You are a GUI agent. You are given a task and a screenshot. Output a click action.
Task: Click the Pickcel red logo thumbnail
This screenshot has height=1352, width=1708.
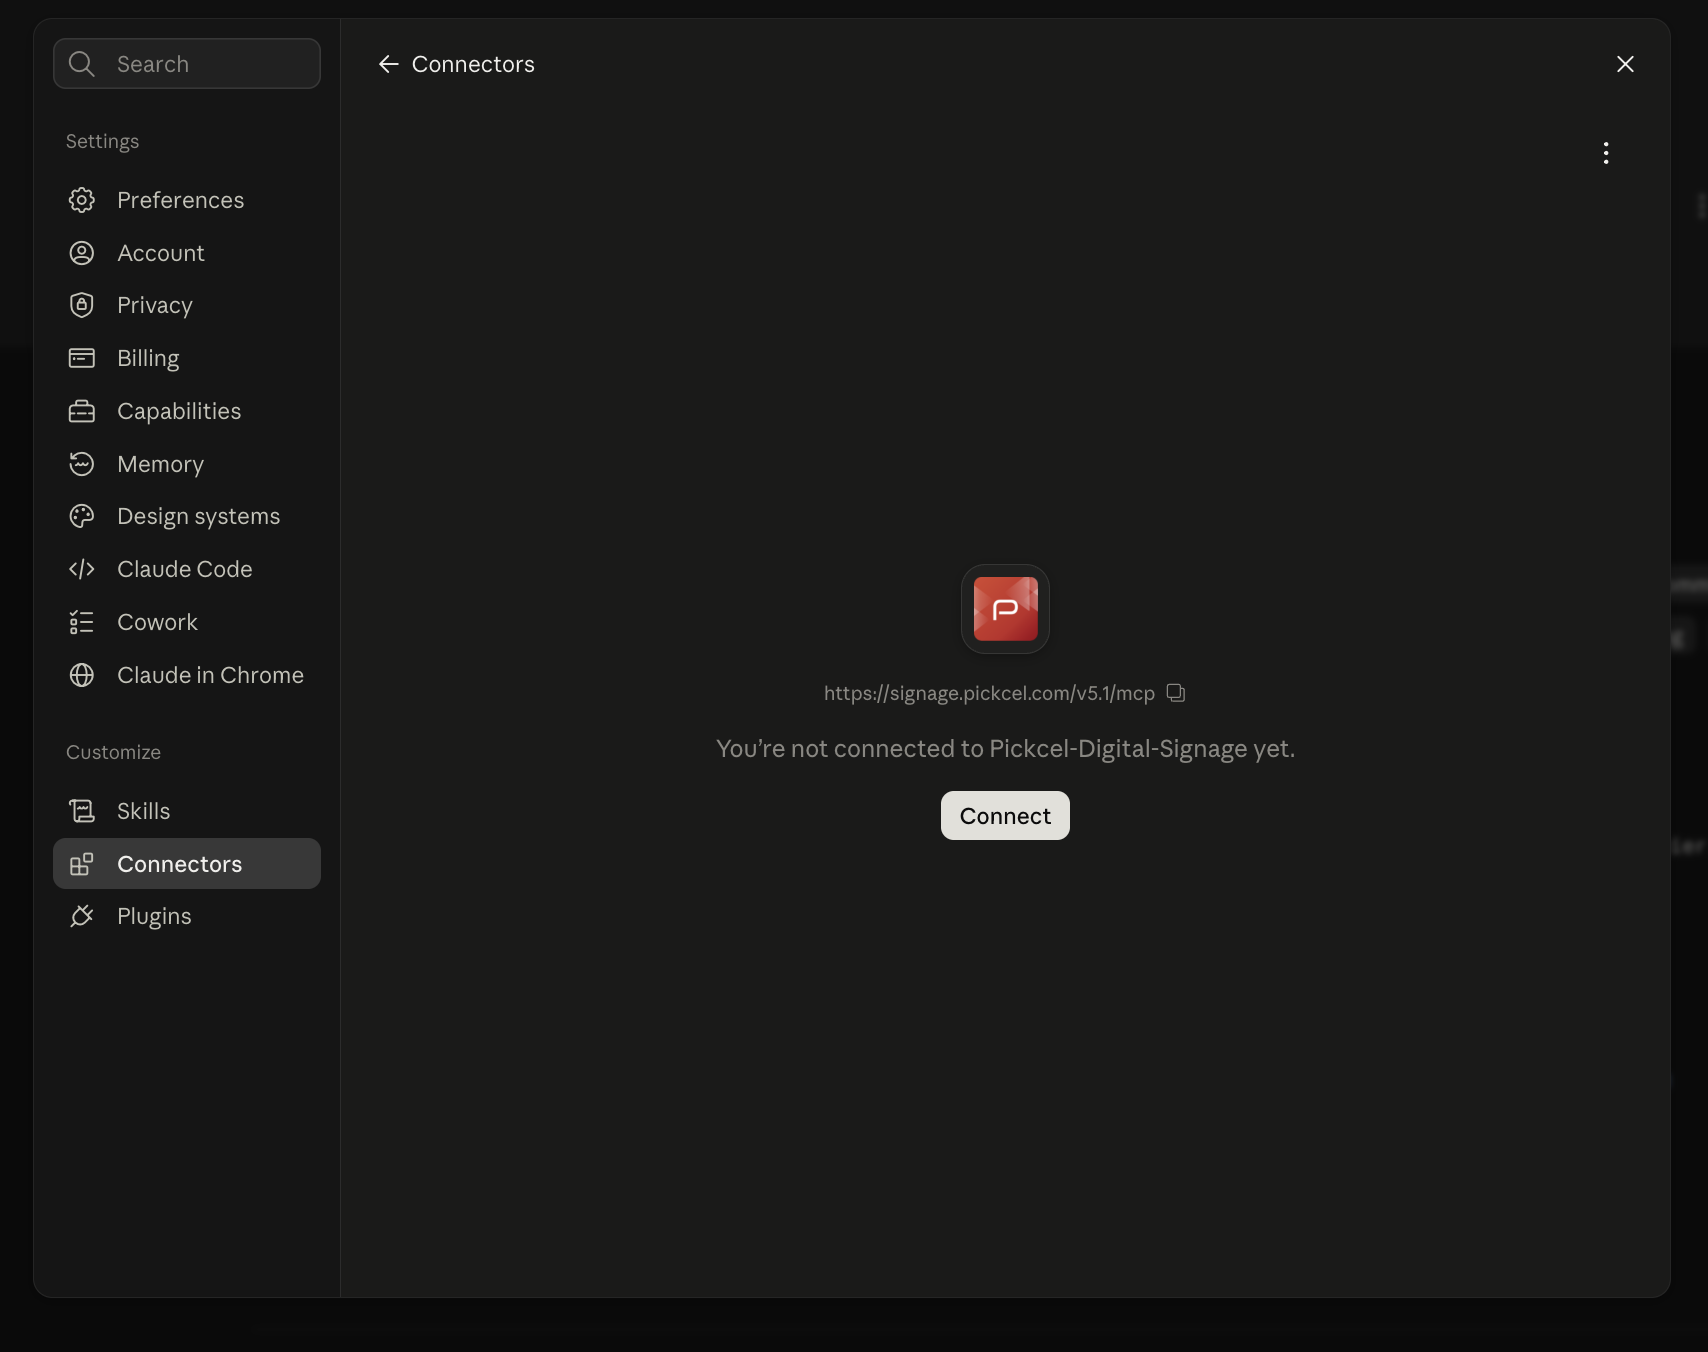1005,609
